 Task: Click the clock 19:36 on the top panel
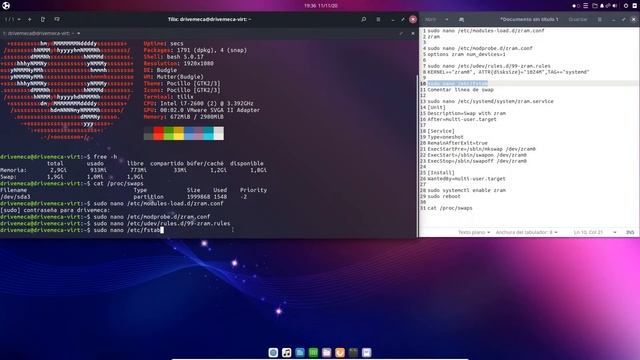coord(320,6)
